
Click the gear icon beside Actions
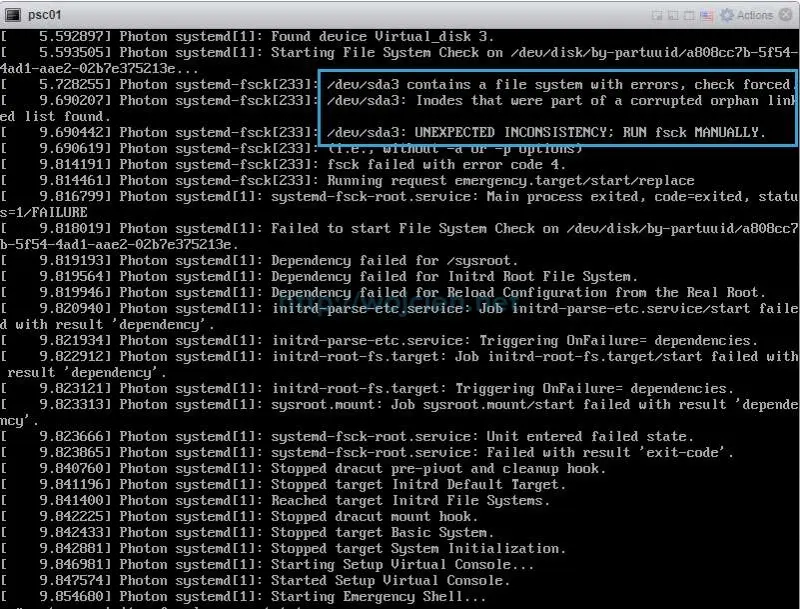coord(727,15)
